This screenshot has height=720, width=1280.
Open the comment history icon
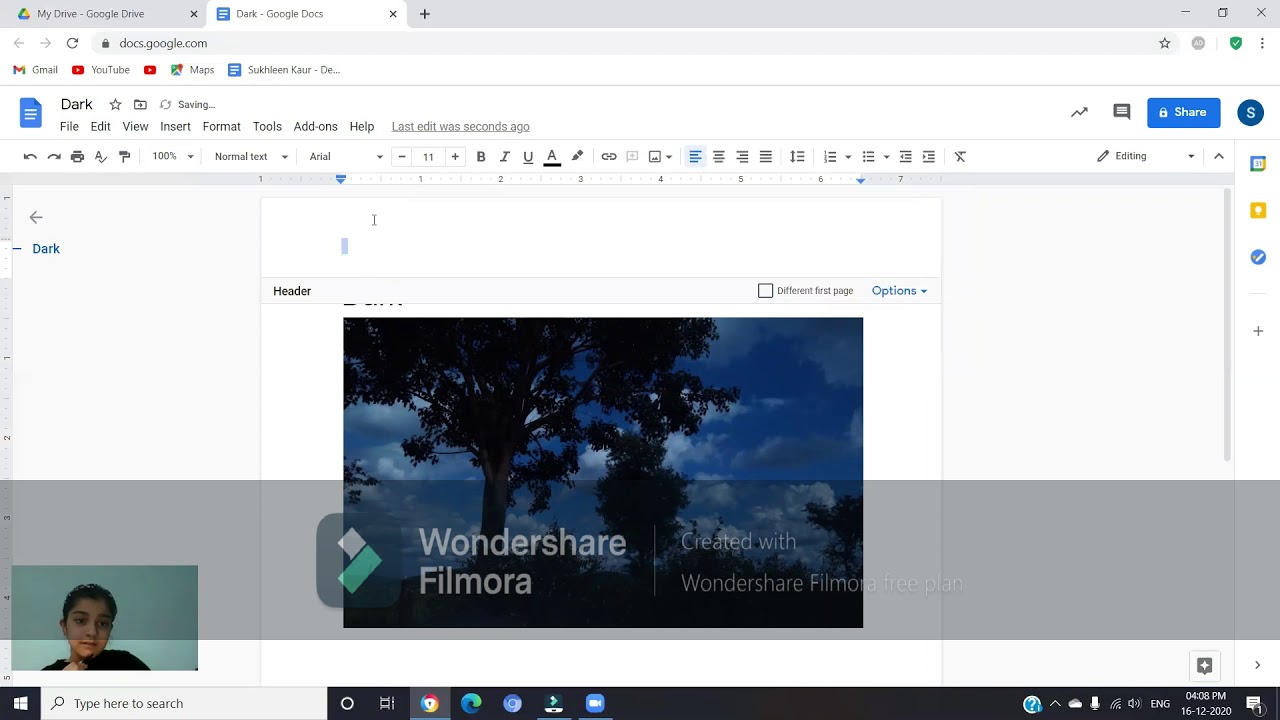click(x=1122, y=112)
